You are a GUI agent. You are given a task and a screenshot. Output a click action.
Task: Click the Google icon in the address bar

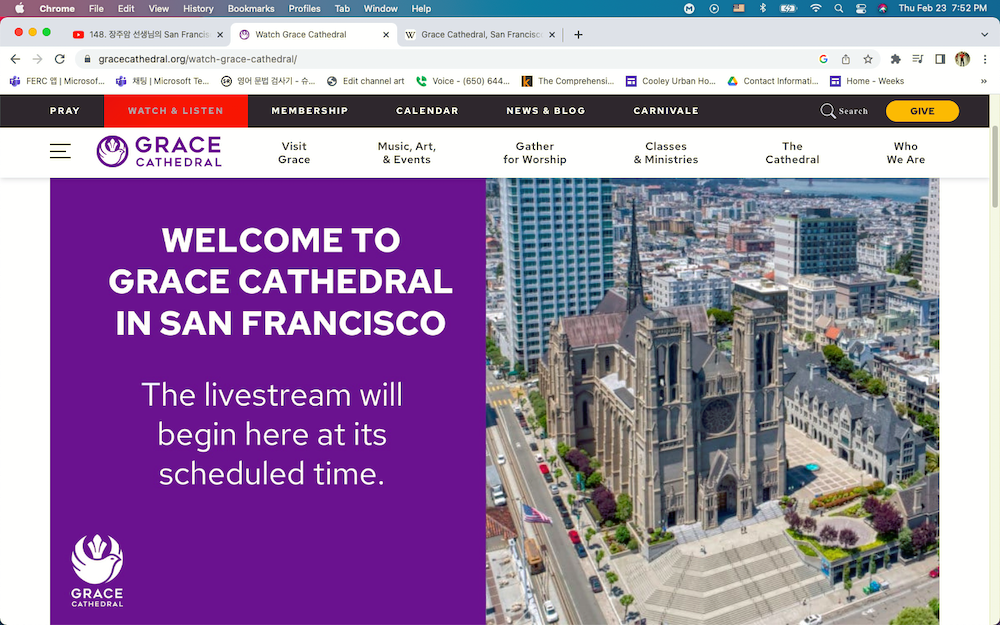click(x=823, y=59)
